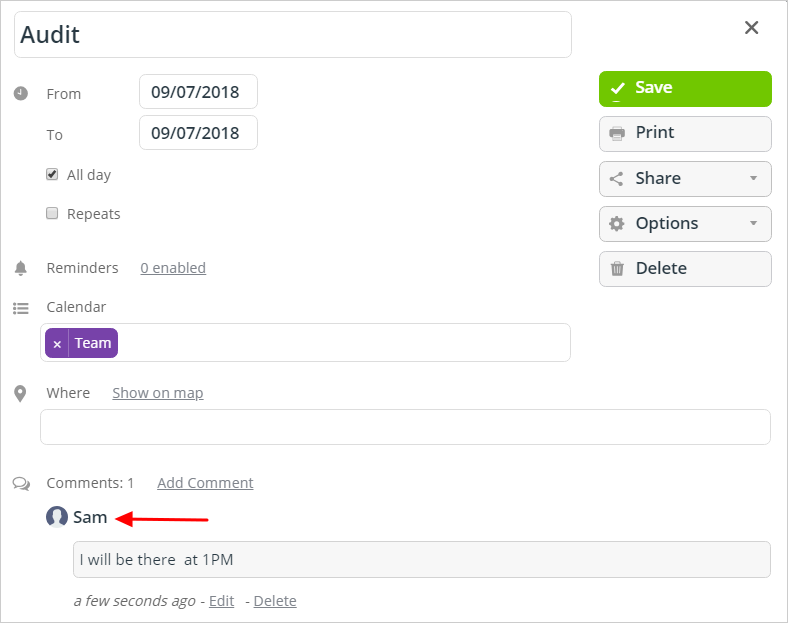Click the Add Comment link
The width and height of the screenshot is (788, 623).
(205, 483)
